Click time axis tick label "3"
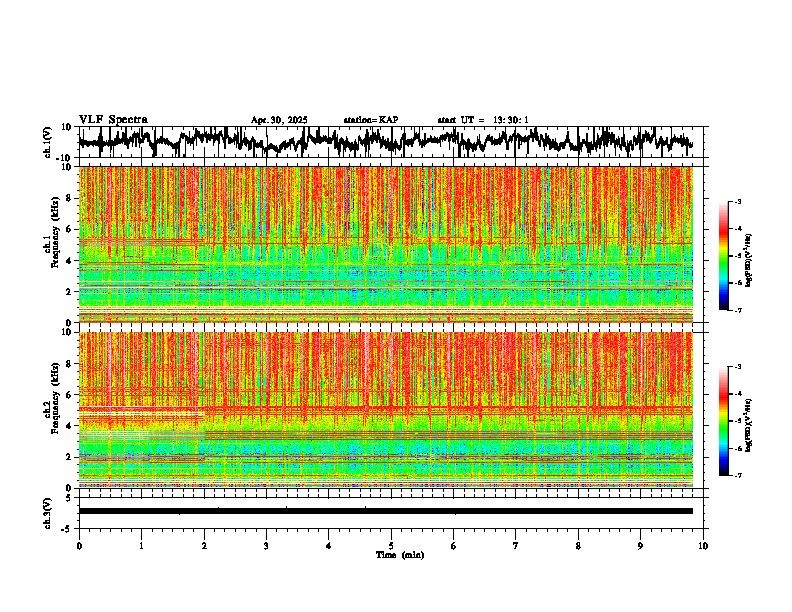The width and height of the screenshot is (792, 612). click(266, 546)
